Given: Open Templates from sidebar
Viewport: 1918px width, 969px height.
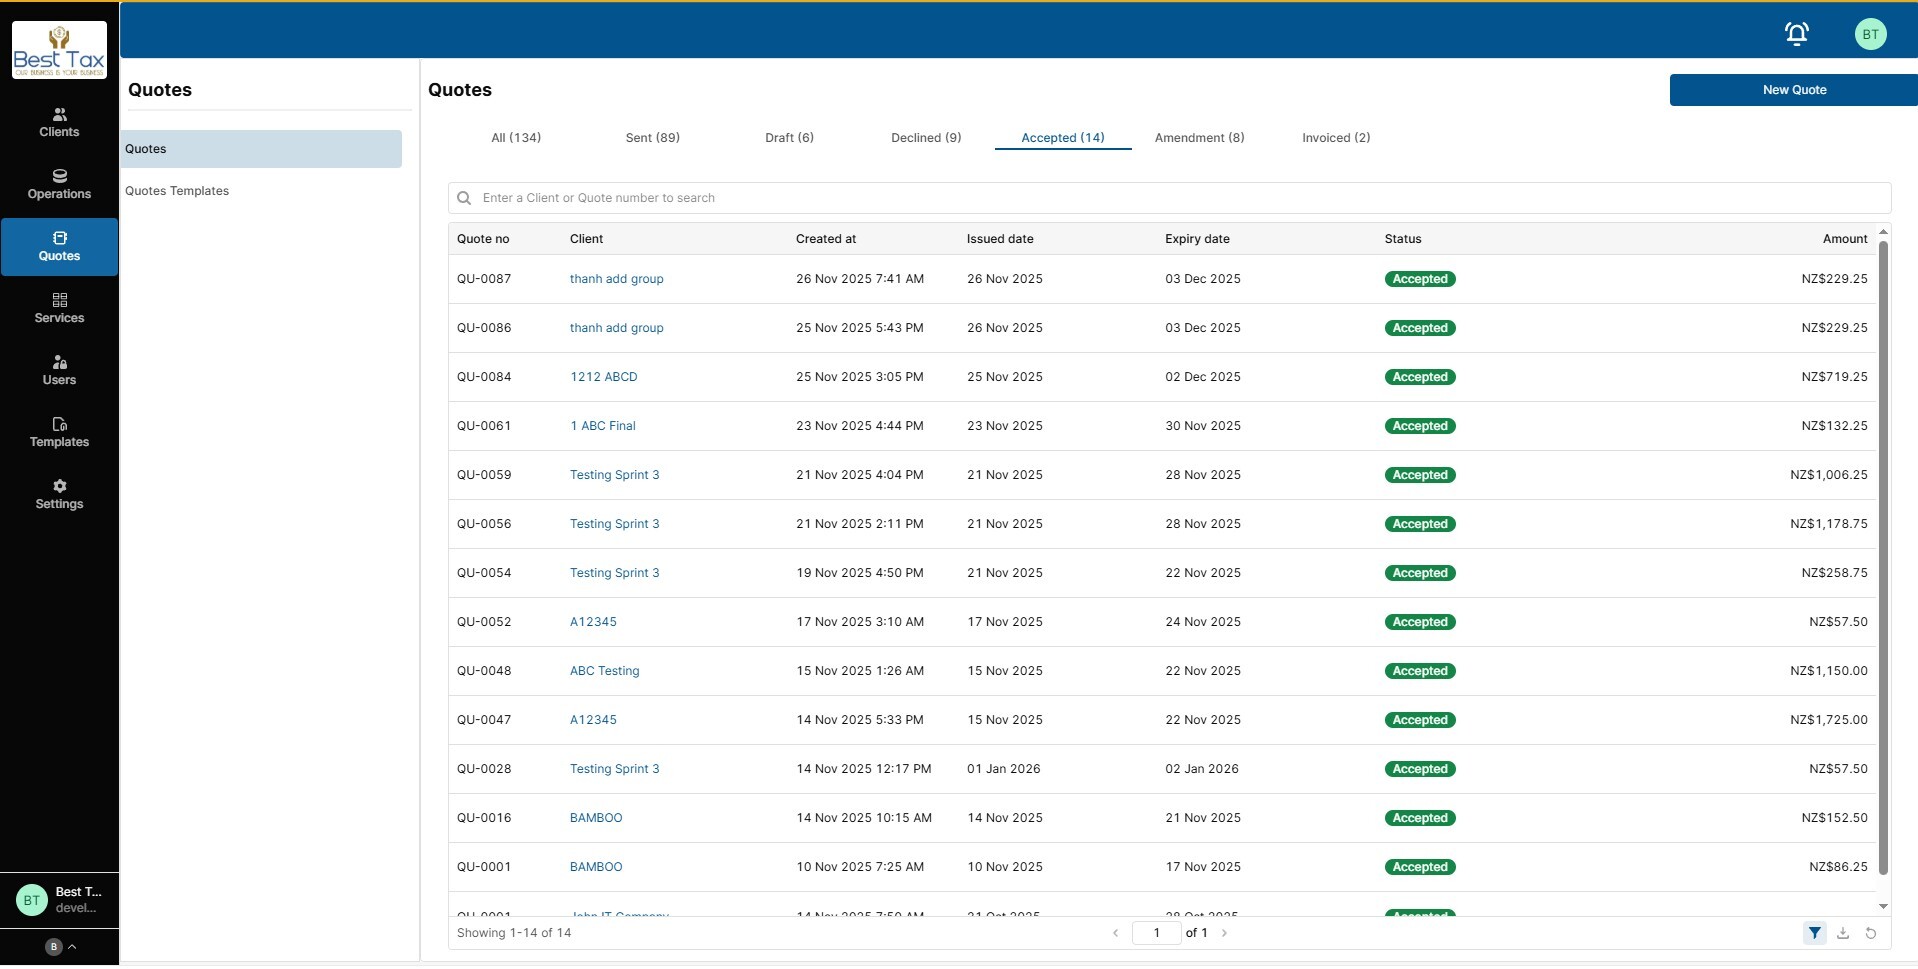Looking at the screenshot, I should (x=59, y=432).
